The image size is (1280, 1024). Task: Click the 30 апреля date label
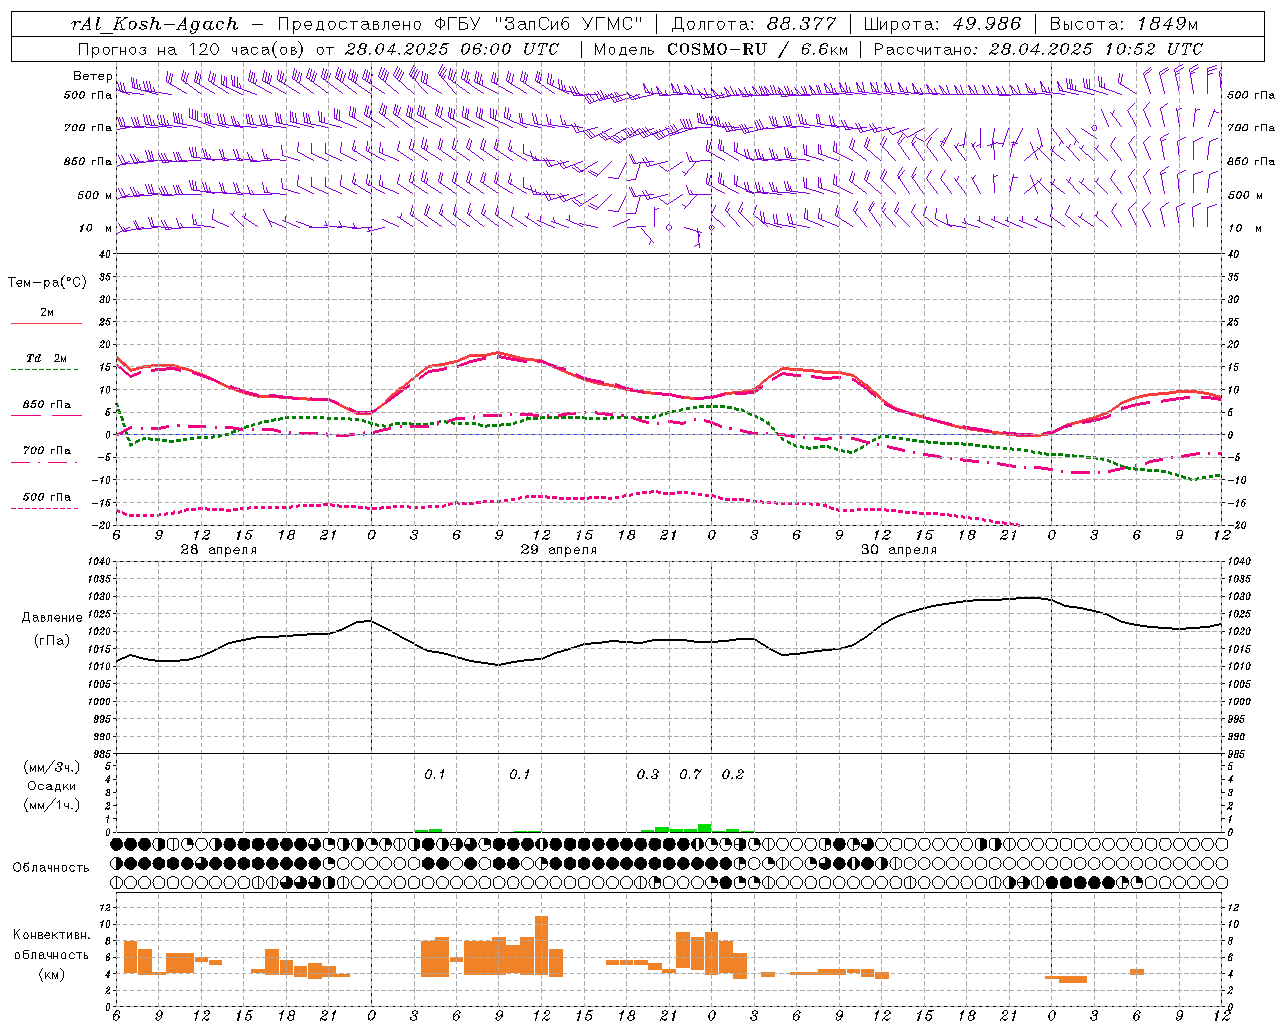coord(898,550)
